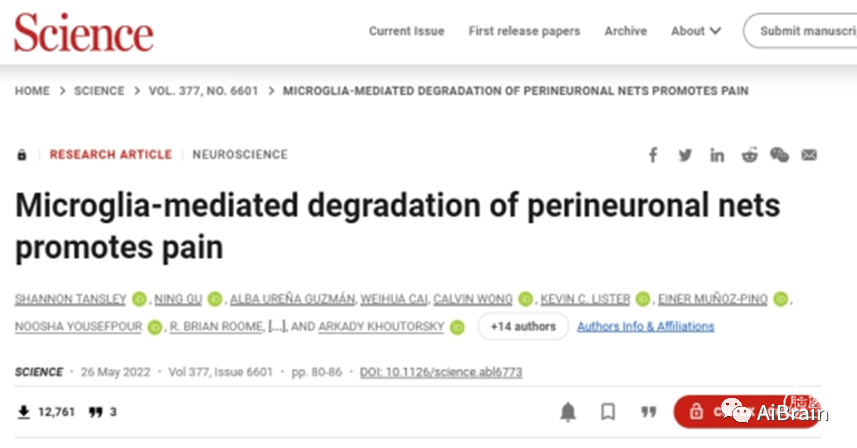The height and width of the screenshot is (448, 857).
Task: Navigate to Vol. 377, No. 6601 breadcrumb
Action: [x=203, y=91]
